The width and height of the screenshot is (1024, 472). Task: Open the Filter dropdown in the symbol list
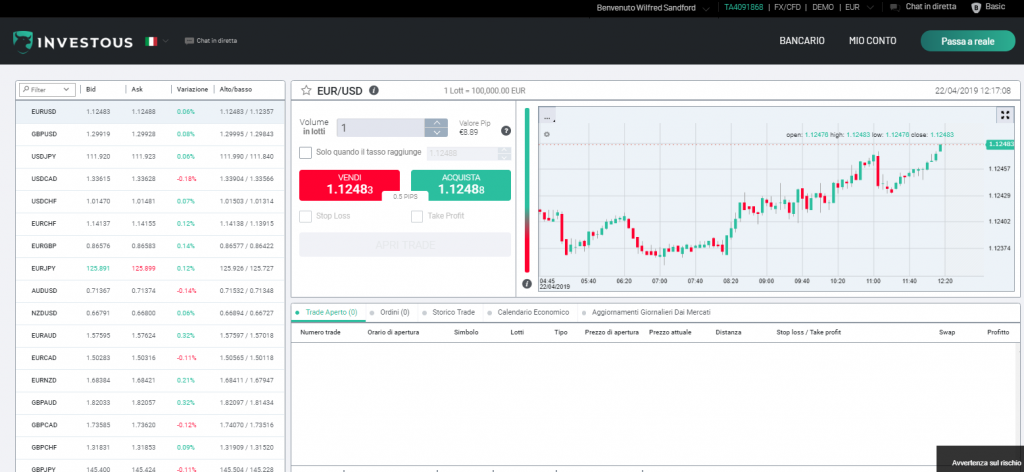[47, 89]
